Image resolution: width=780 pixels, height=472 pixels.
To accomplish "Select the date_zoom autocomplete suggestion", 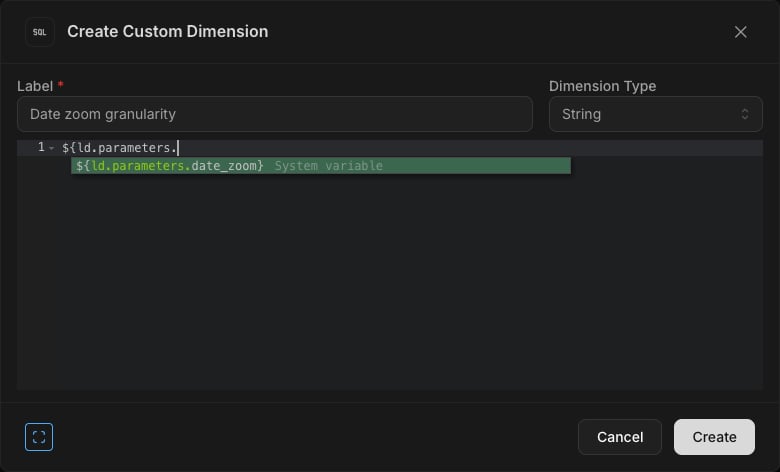I will (x=321, y=166).
